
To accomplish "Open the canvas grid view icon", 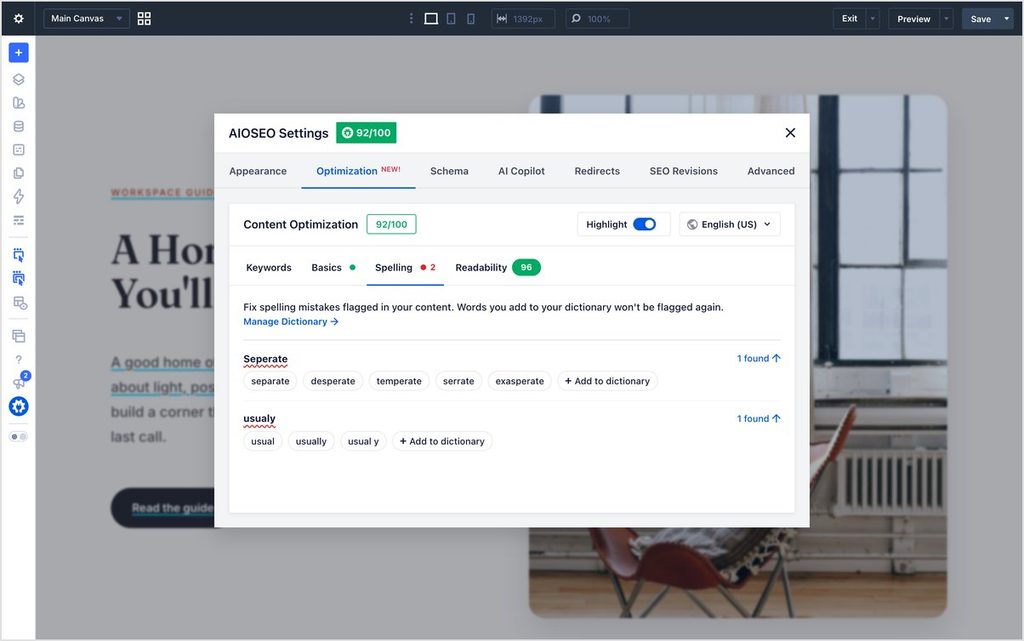I will (x=144, y=18).
